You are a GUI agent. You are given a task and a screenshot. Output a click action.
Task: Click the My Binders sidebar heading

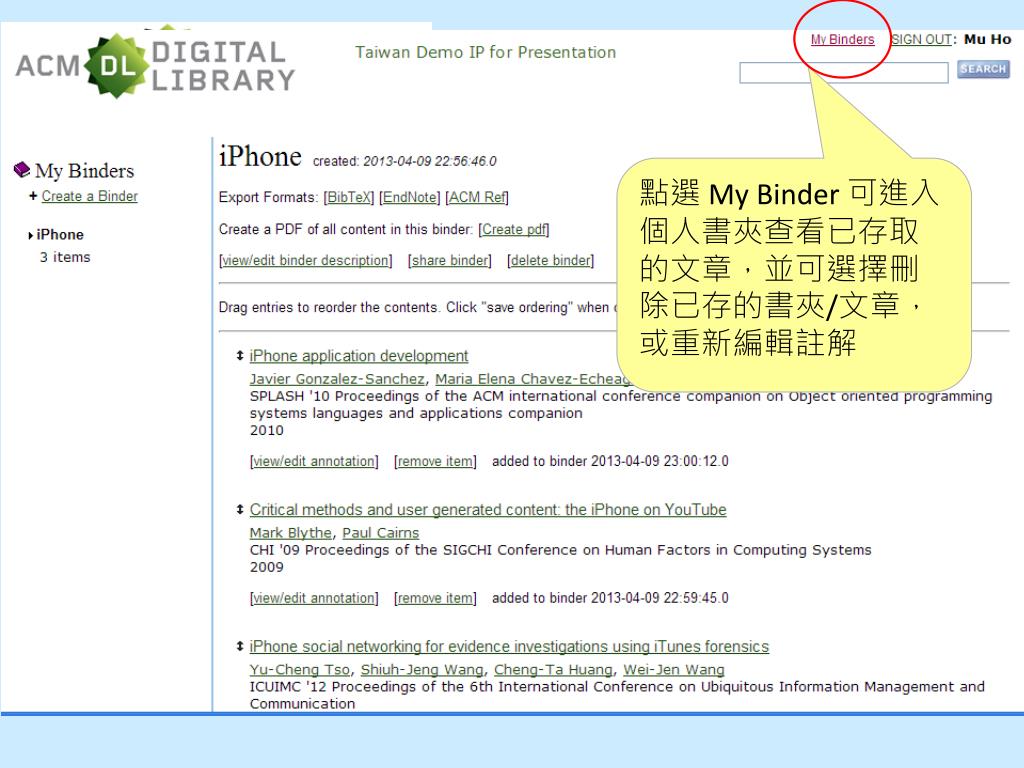84,170
